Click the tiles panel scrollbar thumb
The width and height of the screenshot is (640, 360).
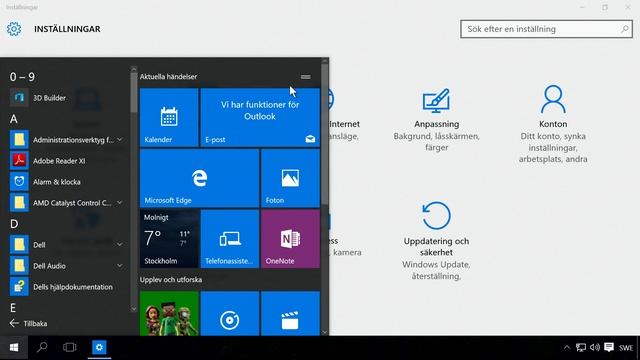click(325, 133)
